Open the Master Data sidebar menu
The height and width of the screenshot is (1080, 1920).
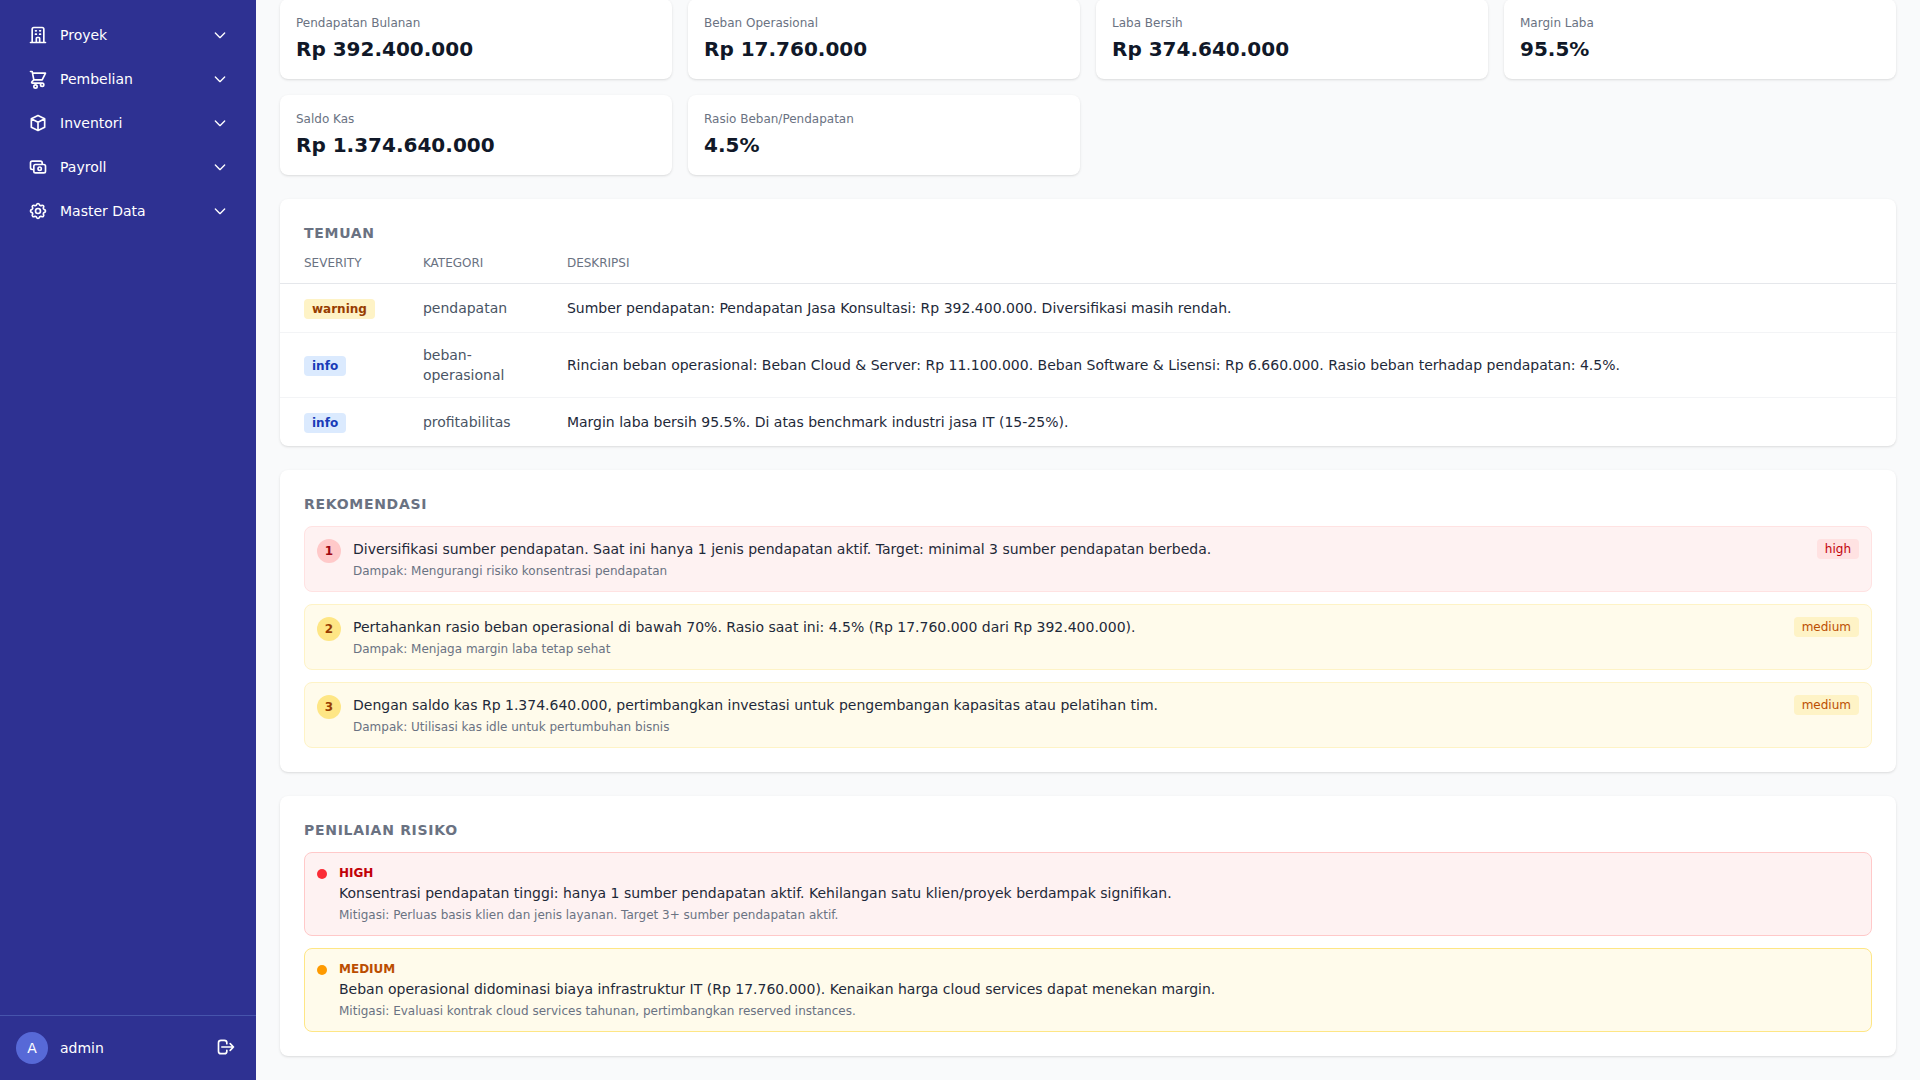102,211
